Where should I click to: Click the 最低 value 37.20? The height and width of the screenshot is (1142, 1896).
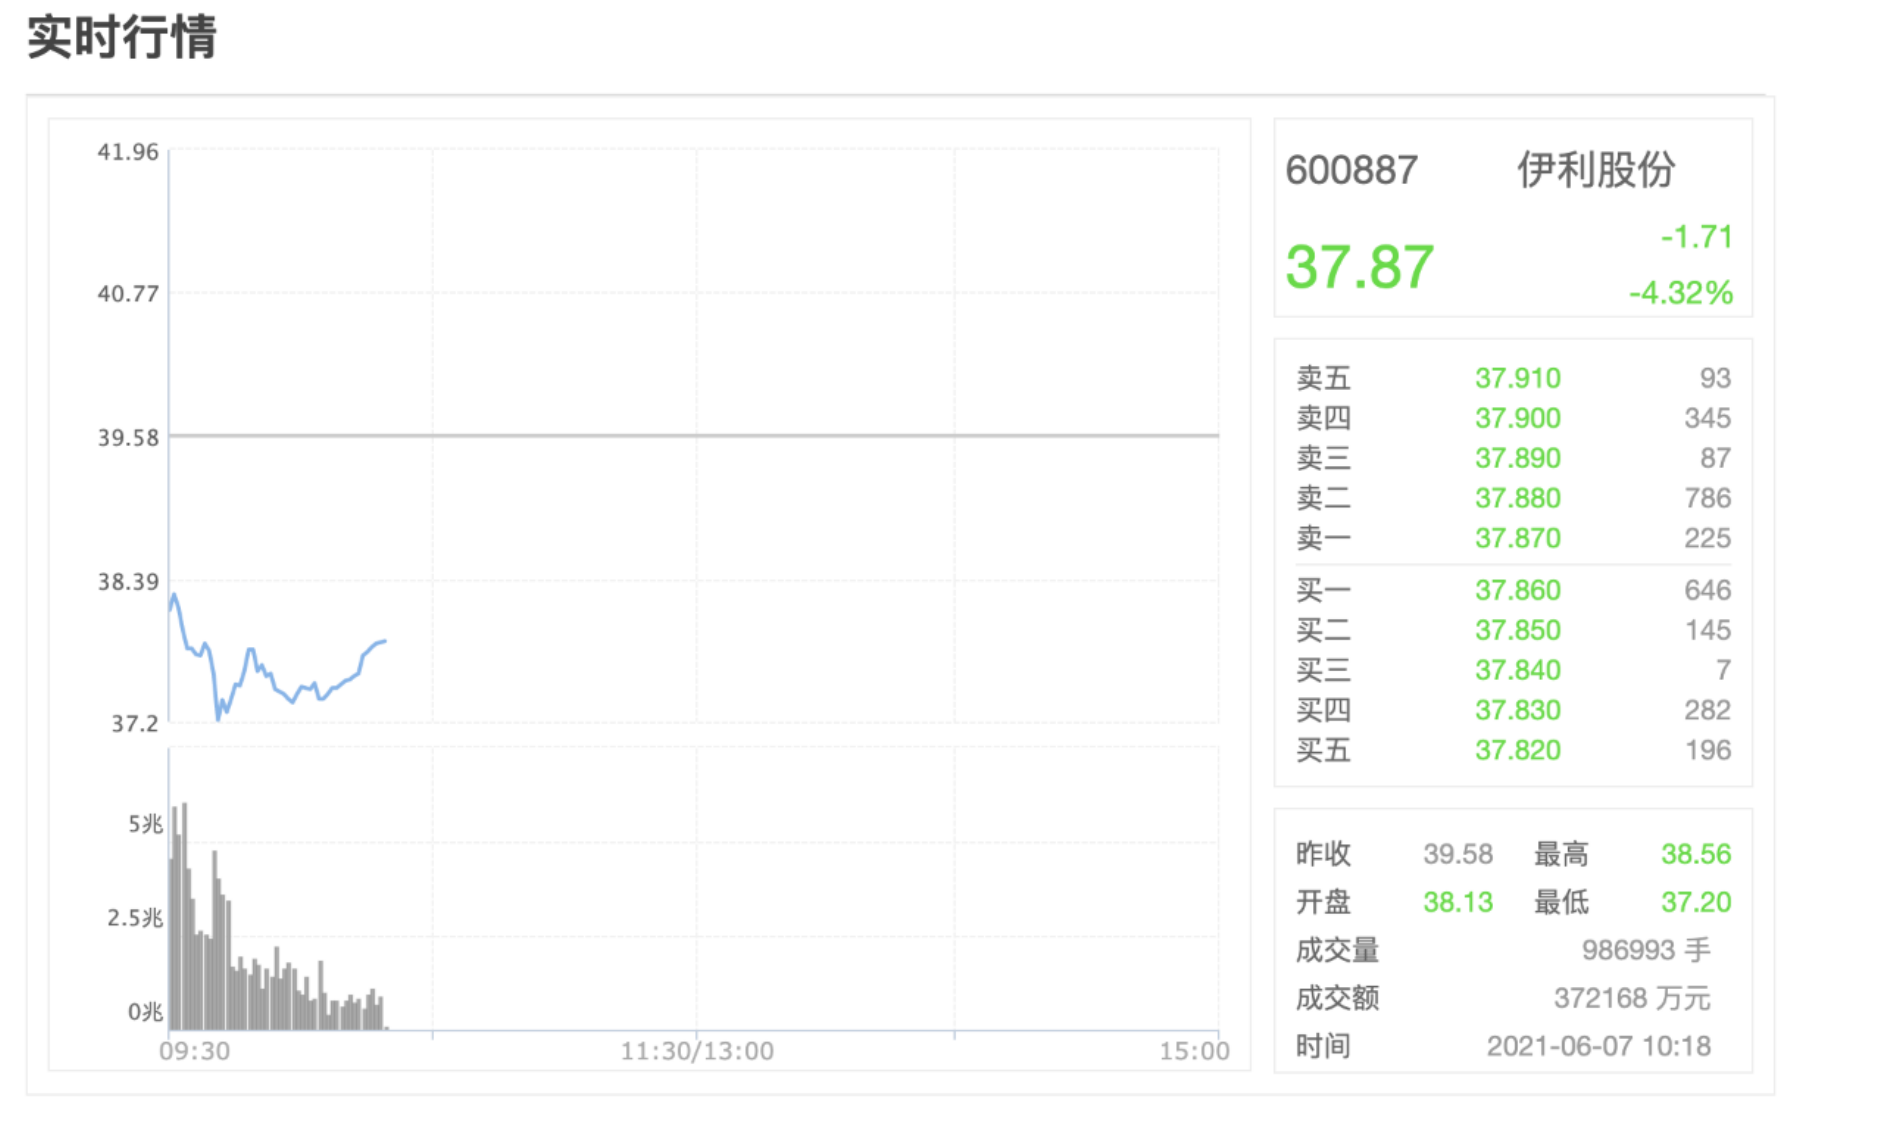coord(1696,902)
